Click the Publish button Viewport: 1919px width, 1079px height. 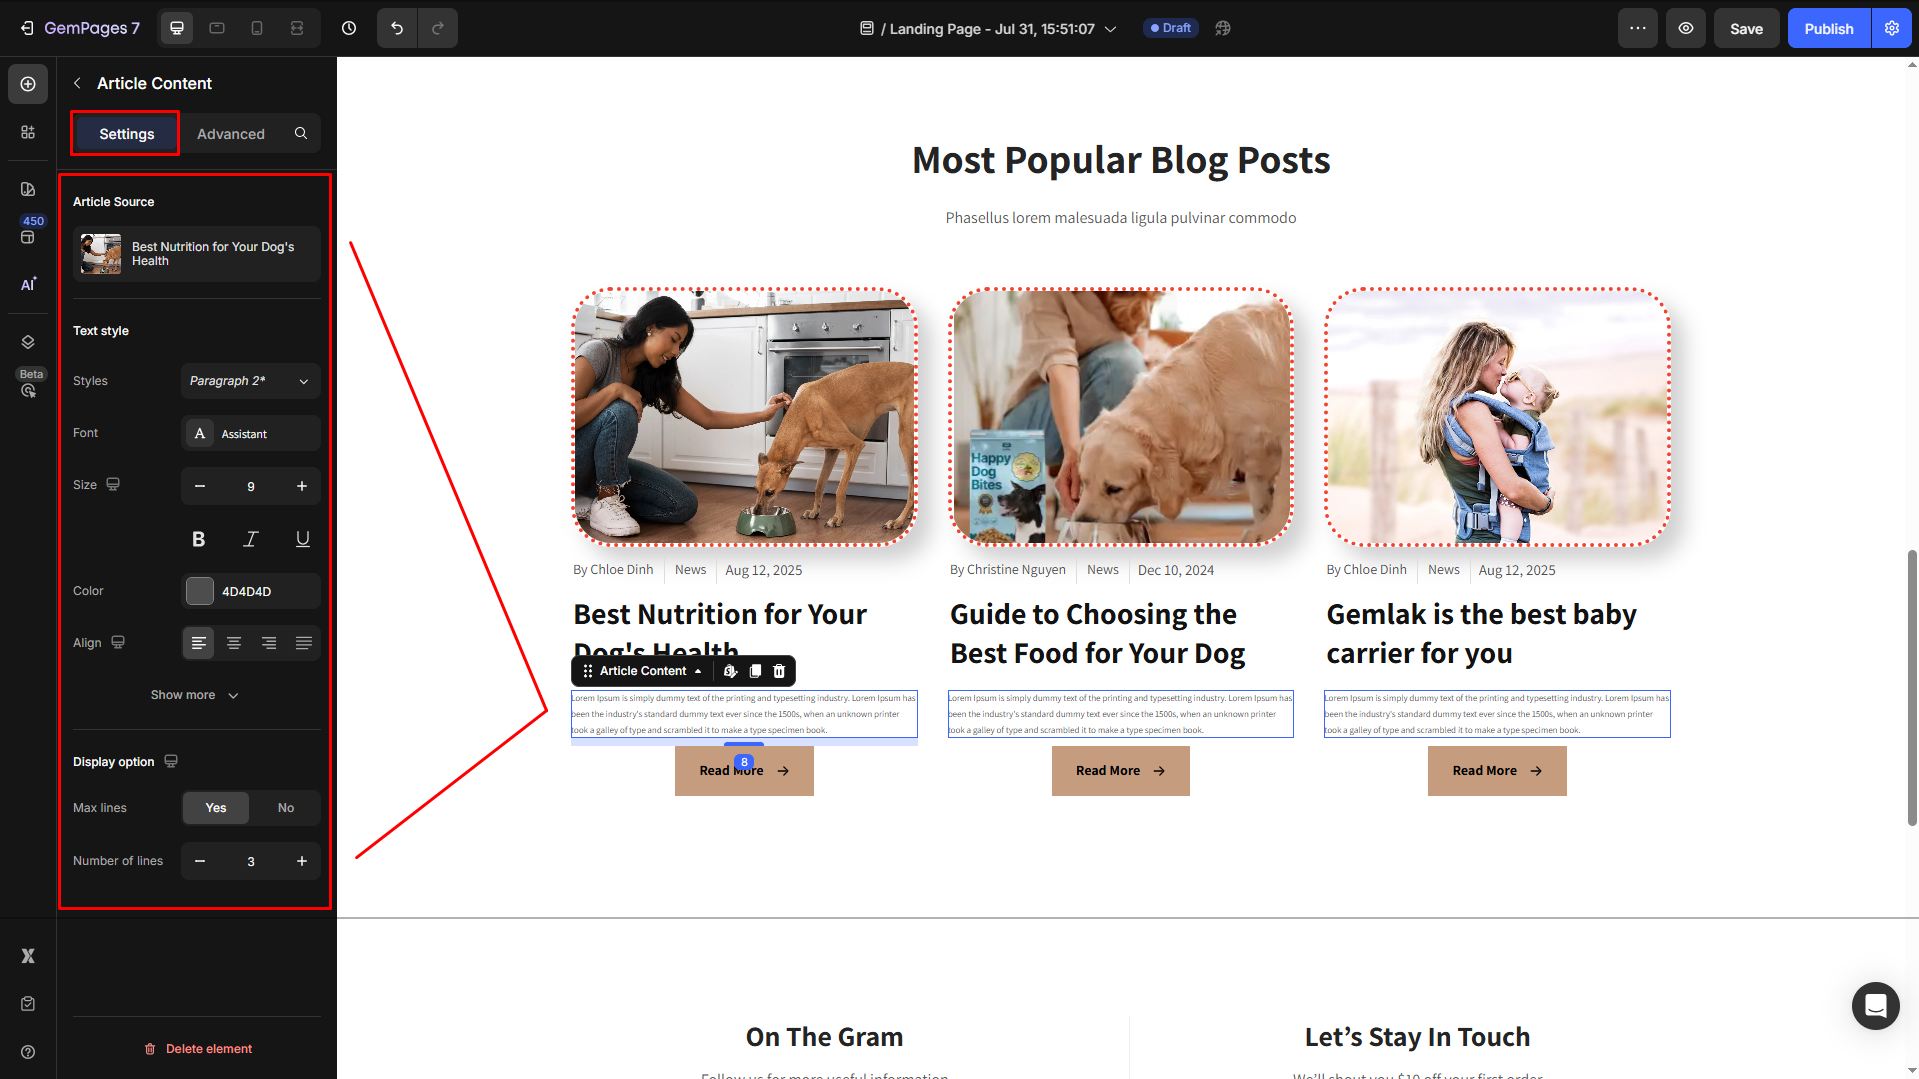click(1829, 28)
